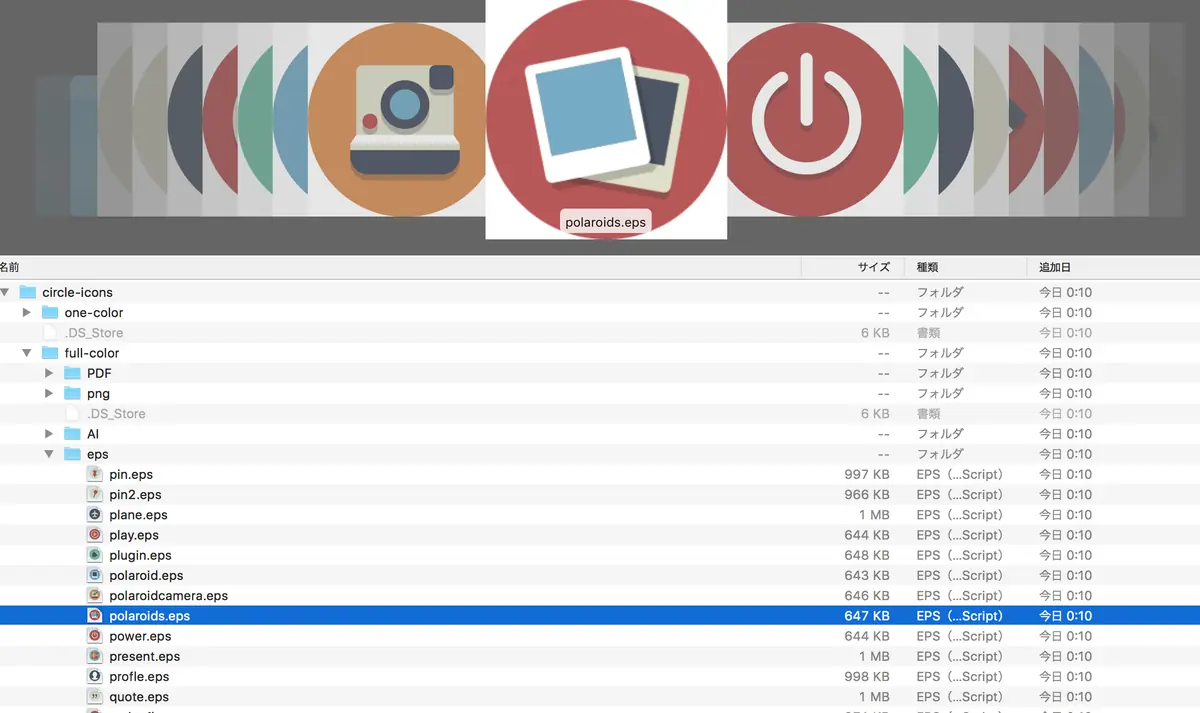Screen dimensions: 1200x713
Task: Collapse the circle-icons folder
Action: (x=5, y=292)
